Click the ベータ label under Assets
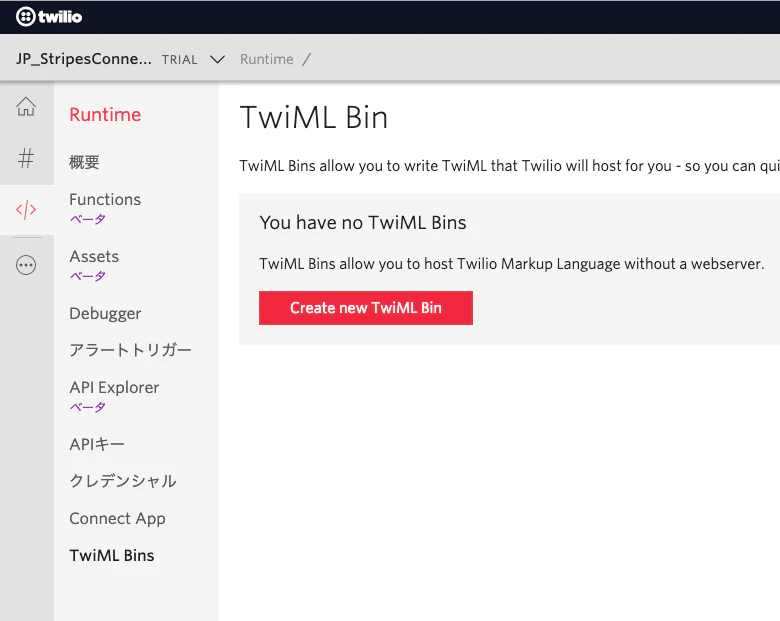Image resolution: width=780 pixels, height=621 pixels. pos(88,276)
